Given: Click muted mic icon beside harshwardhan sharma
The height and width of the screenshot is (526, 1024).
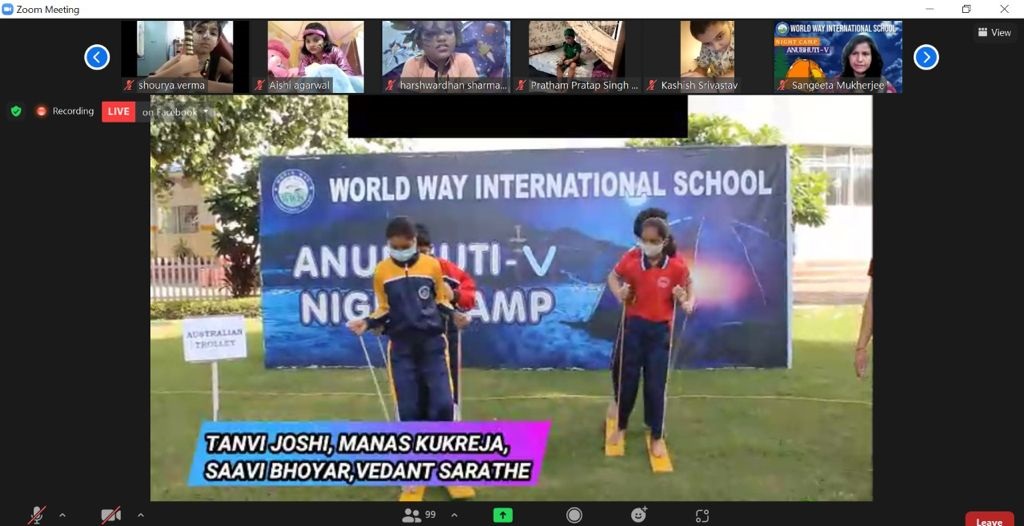Looking at the screenshot, I should pos(391,85).
